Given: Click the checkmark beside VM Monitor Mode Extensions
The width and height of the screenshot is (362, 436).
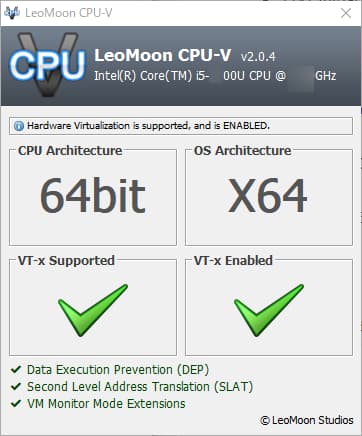Looking at the screenshot, I should (16, 403).
